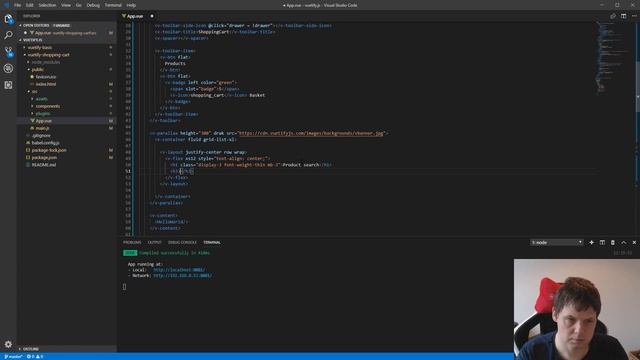Open the Search view in the activity bar
This screenshot has width=640, height=360.
point(8,35)
